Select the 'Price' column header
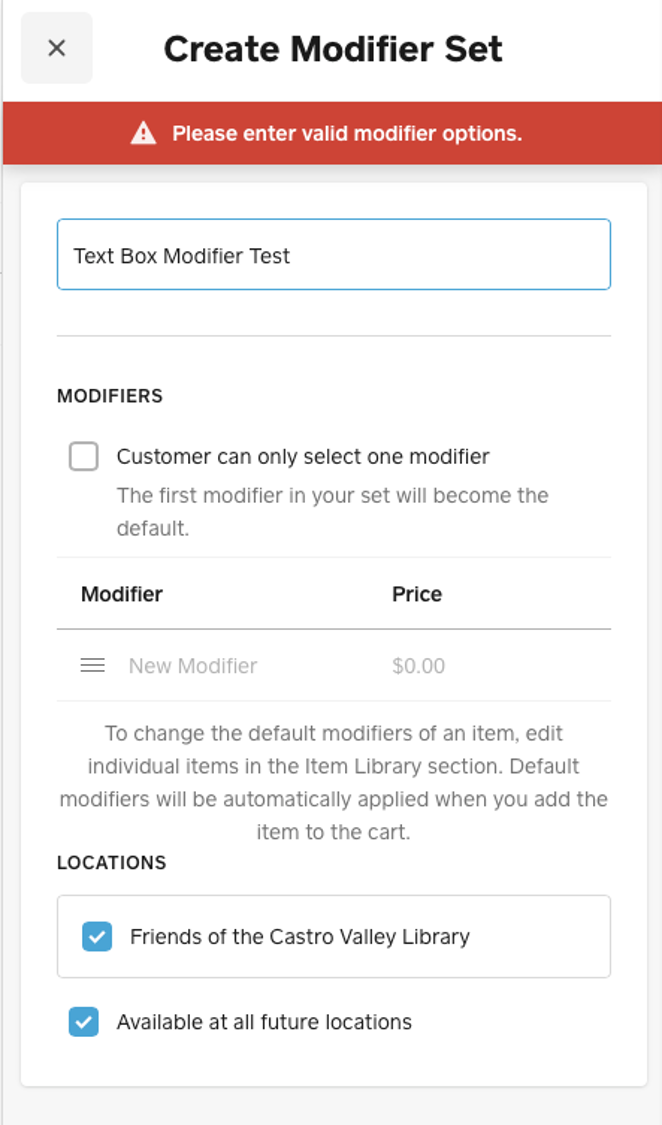 (x=417, y=594)
